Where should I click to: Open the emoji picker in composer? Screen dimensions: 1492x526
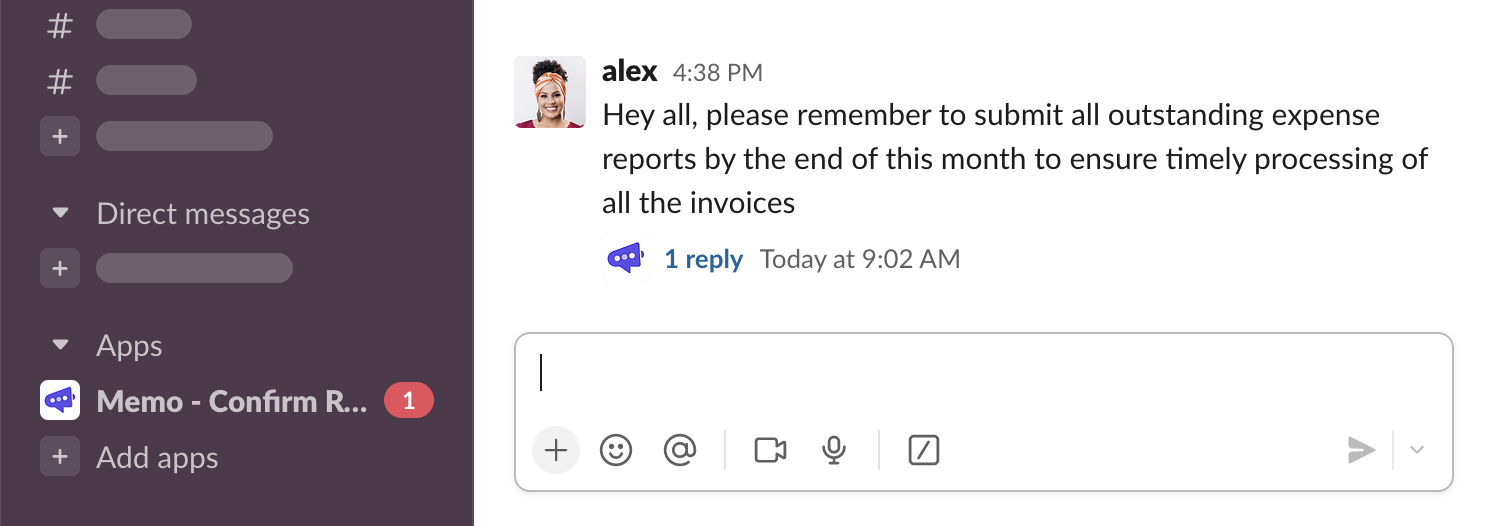point(616,451)
